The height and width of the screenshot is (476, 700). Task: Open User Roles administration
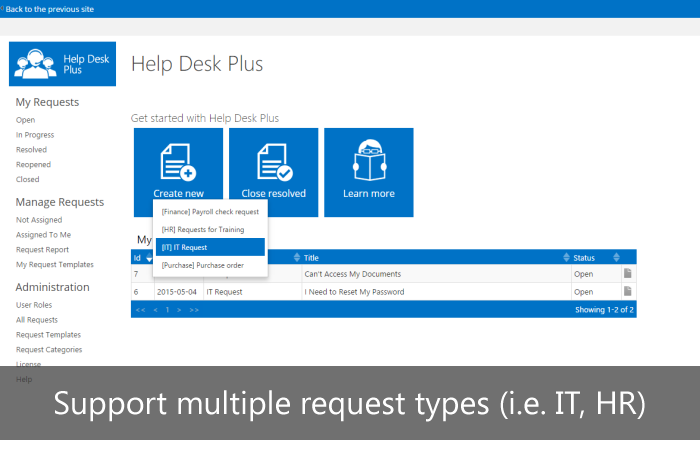point(34,305)
